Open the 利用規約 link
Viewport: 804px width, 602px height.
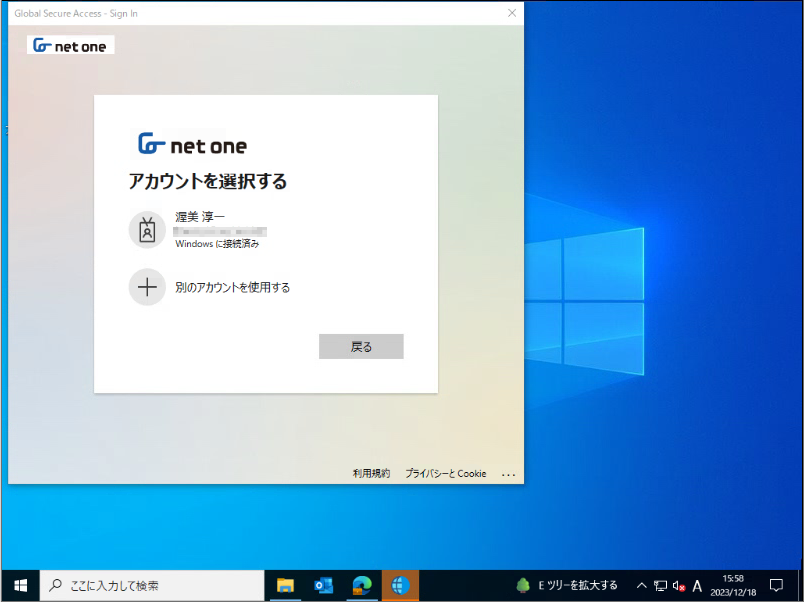pyautogui.click(x=371, y=473)
